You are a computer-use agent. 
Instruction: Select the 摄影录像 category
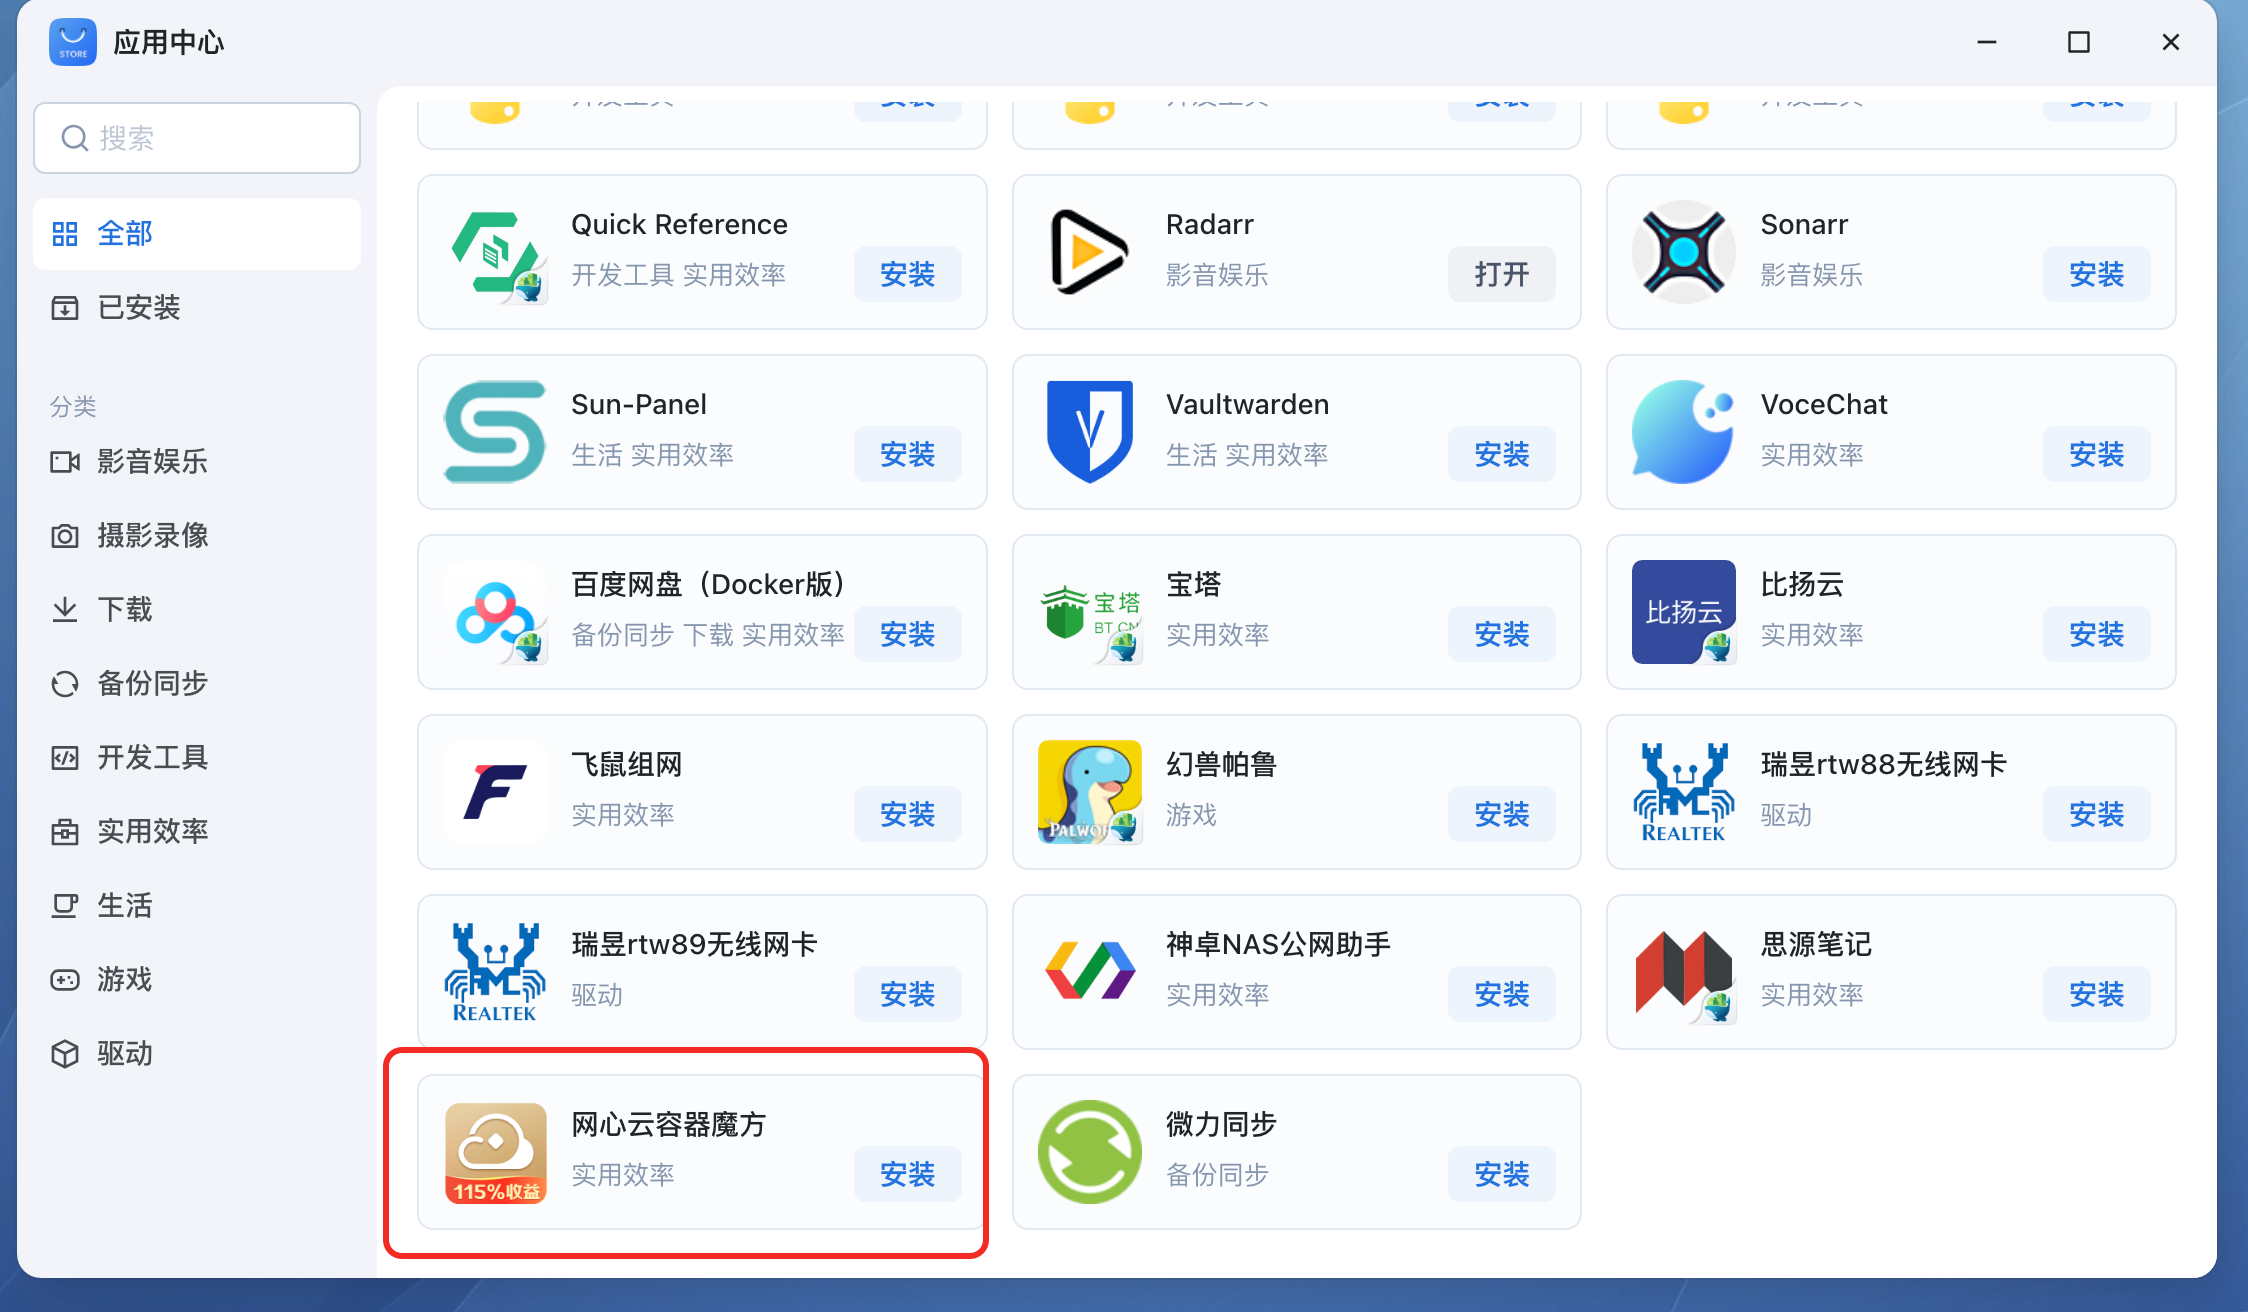coord(197,536)
